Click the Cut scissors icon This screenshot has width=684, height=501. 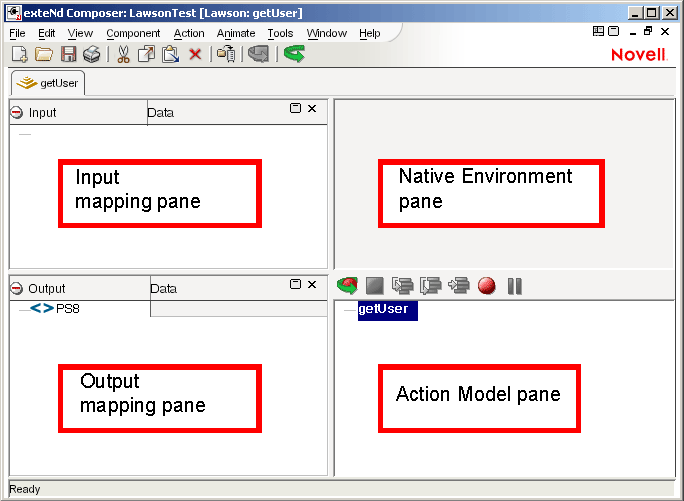pyautogui.click(x=123, y=54)
